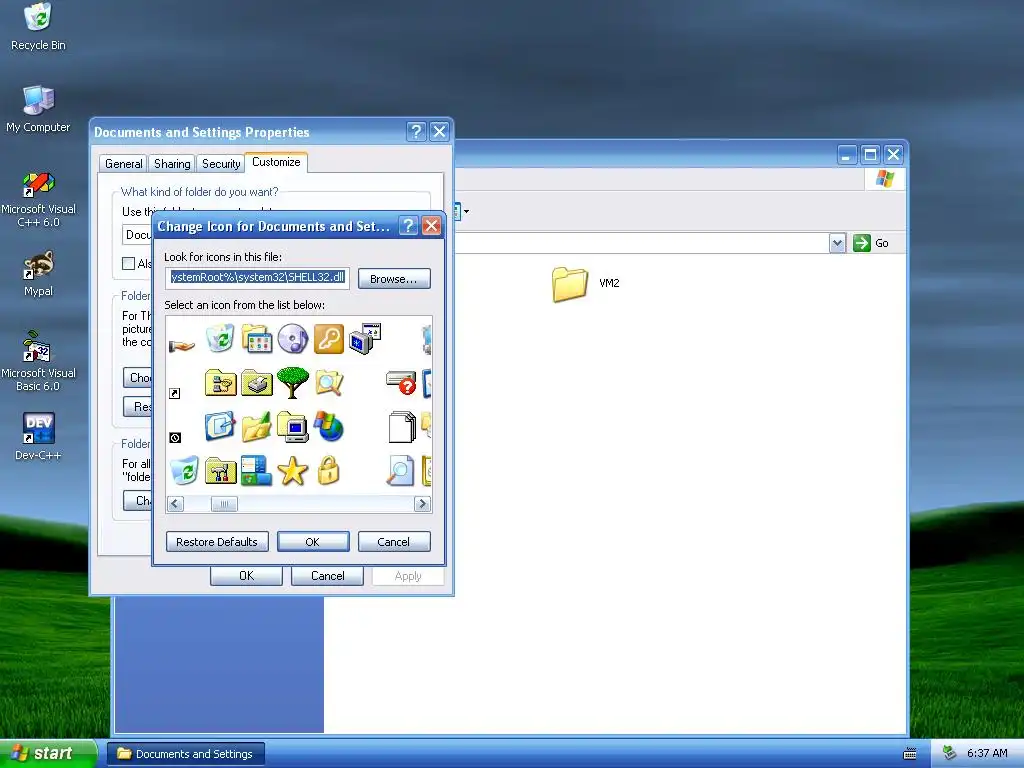Cancel the Change Icon dialog

click(x=394, y=542)
